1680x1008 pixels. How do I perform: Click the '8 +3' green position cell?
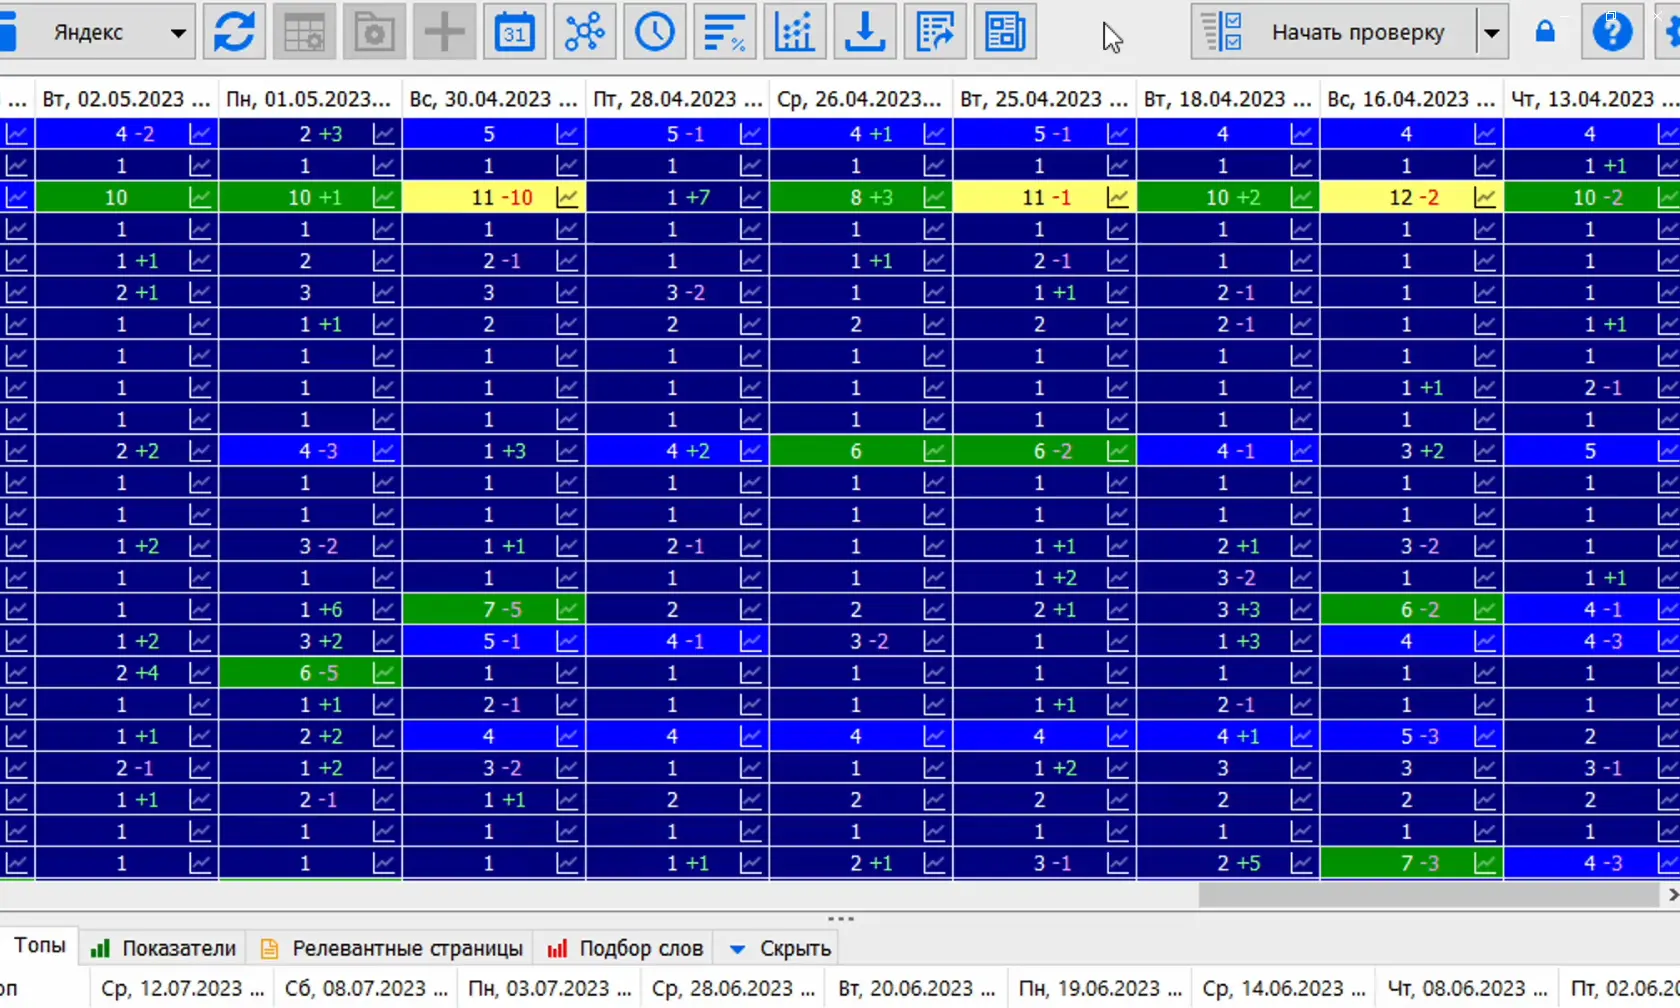[861, 197]
